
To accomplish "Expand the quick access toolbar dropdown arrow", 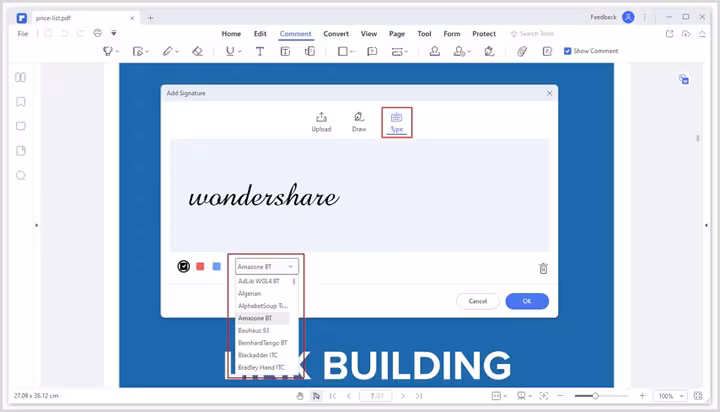I will (x=114, y=33).
